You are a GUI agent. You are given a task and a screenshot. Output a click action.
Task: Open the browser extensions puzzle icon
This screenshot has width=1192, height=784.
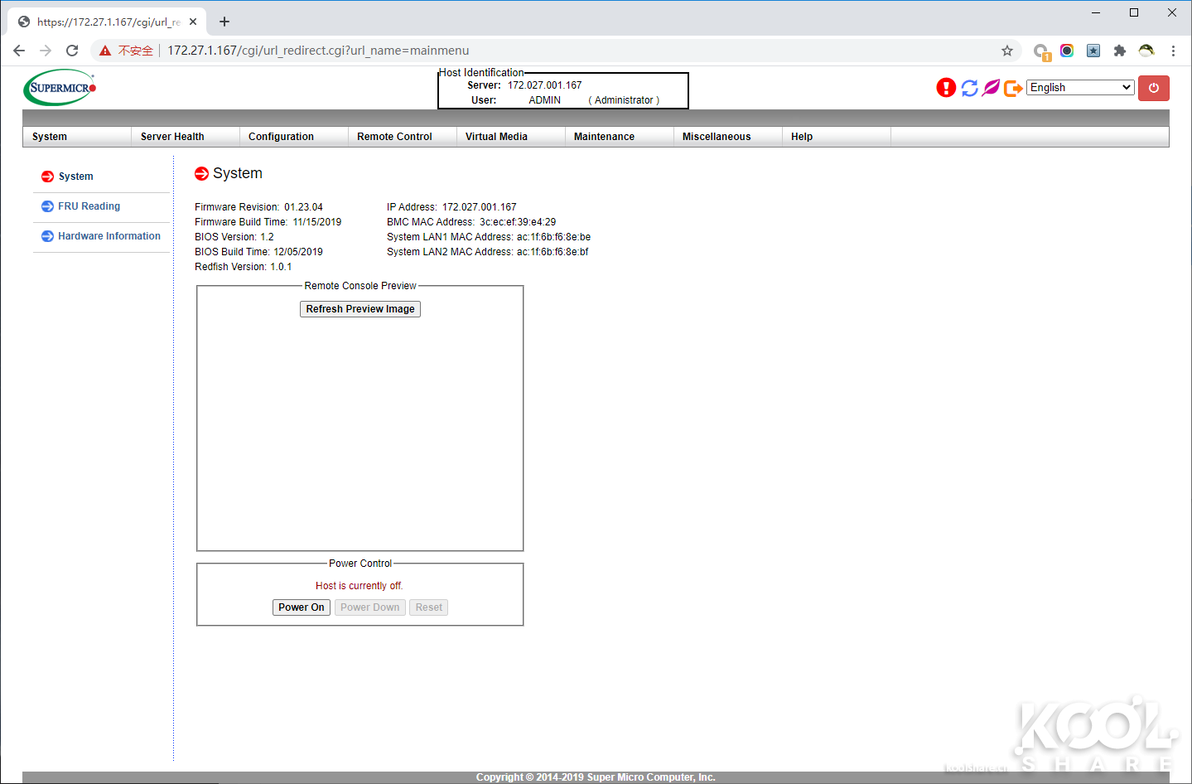click(1119, 51)
